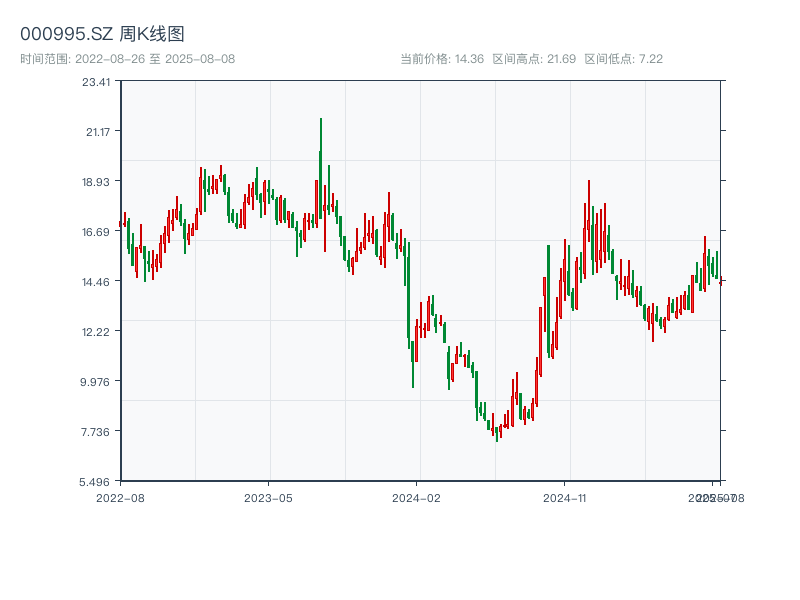Click y-axis value 21.17
The height and width of the screenshot is (600, 800).
pyautogui.click(x=98, y=132)
